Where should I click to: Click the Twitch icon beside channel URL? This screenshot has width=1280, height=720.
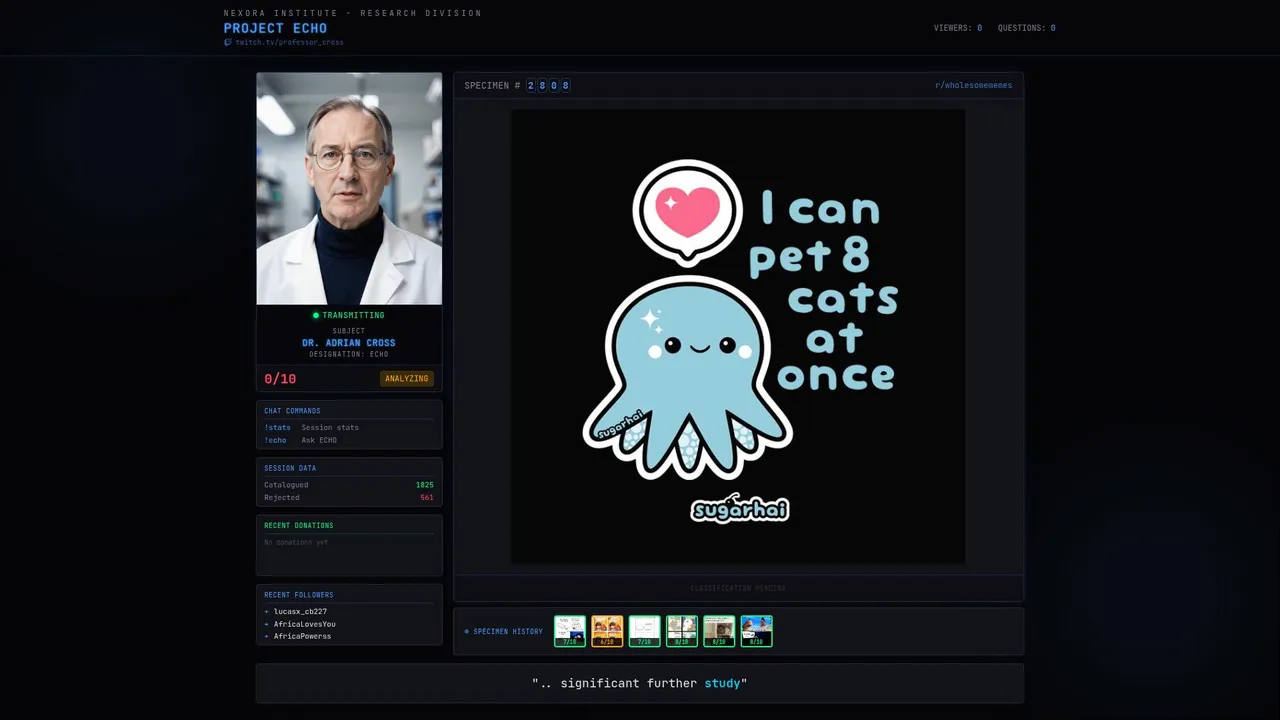tap(227, 42)
